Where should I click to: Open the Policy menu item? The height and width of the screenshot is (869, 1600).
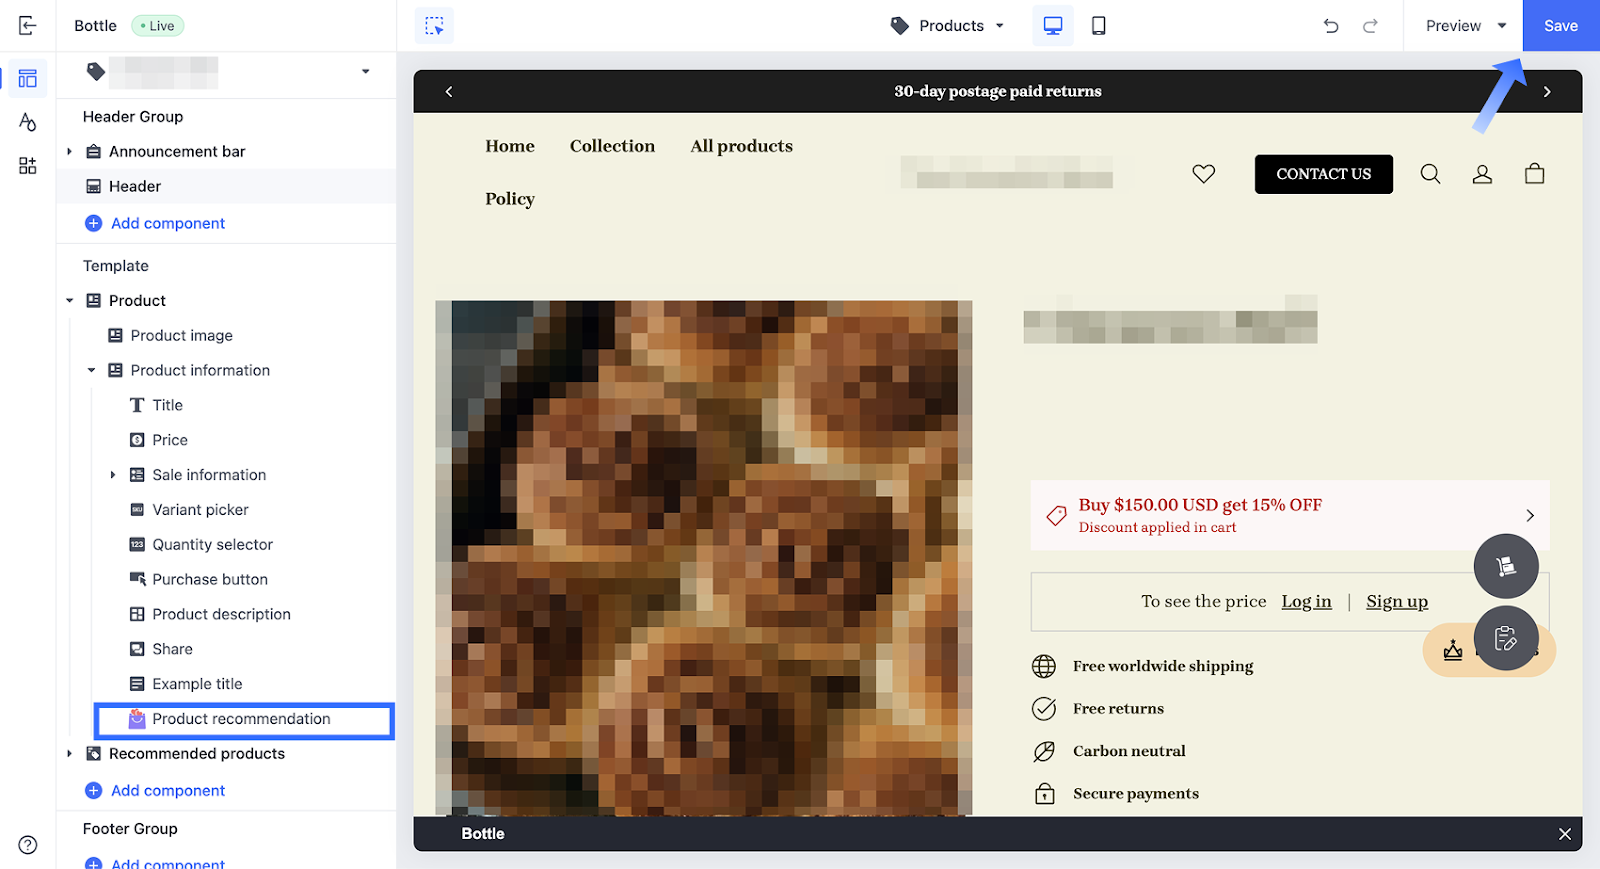(x=510, y=199)
